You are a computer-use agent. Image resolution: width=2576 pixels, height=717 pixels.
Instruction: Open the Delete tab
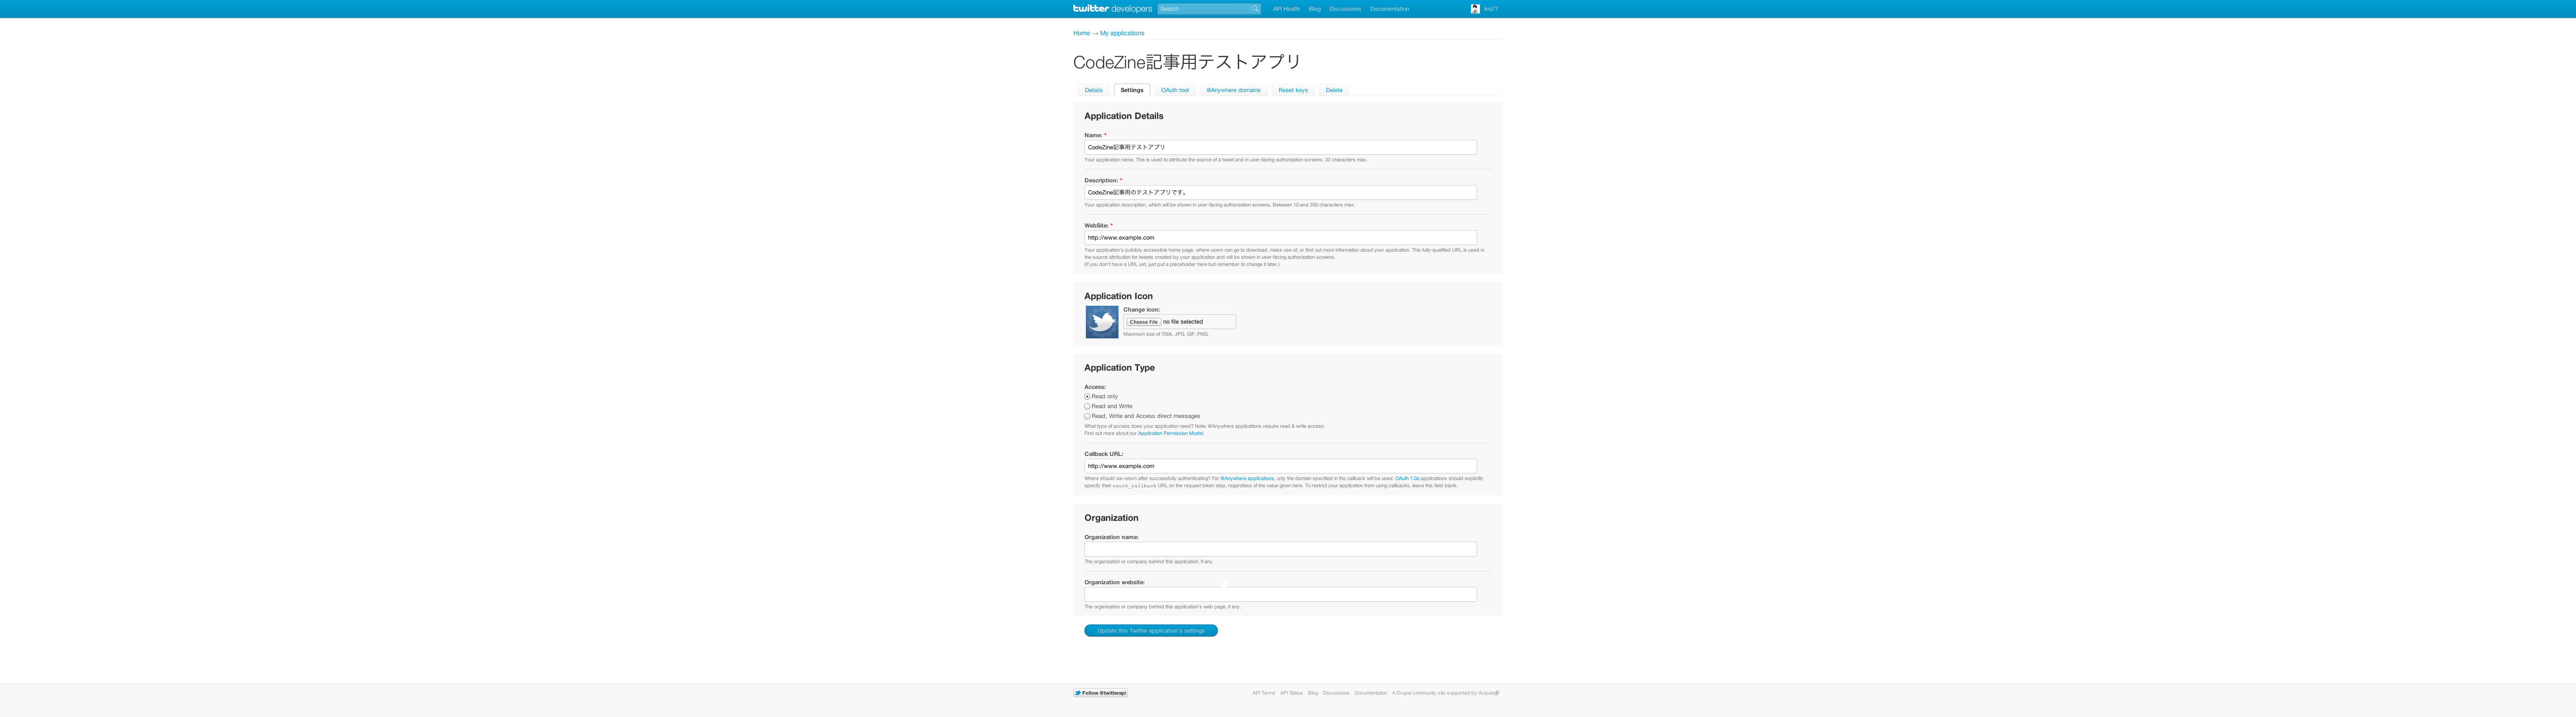click(1334, 90)
